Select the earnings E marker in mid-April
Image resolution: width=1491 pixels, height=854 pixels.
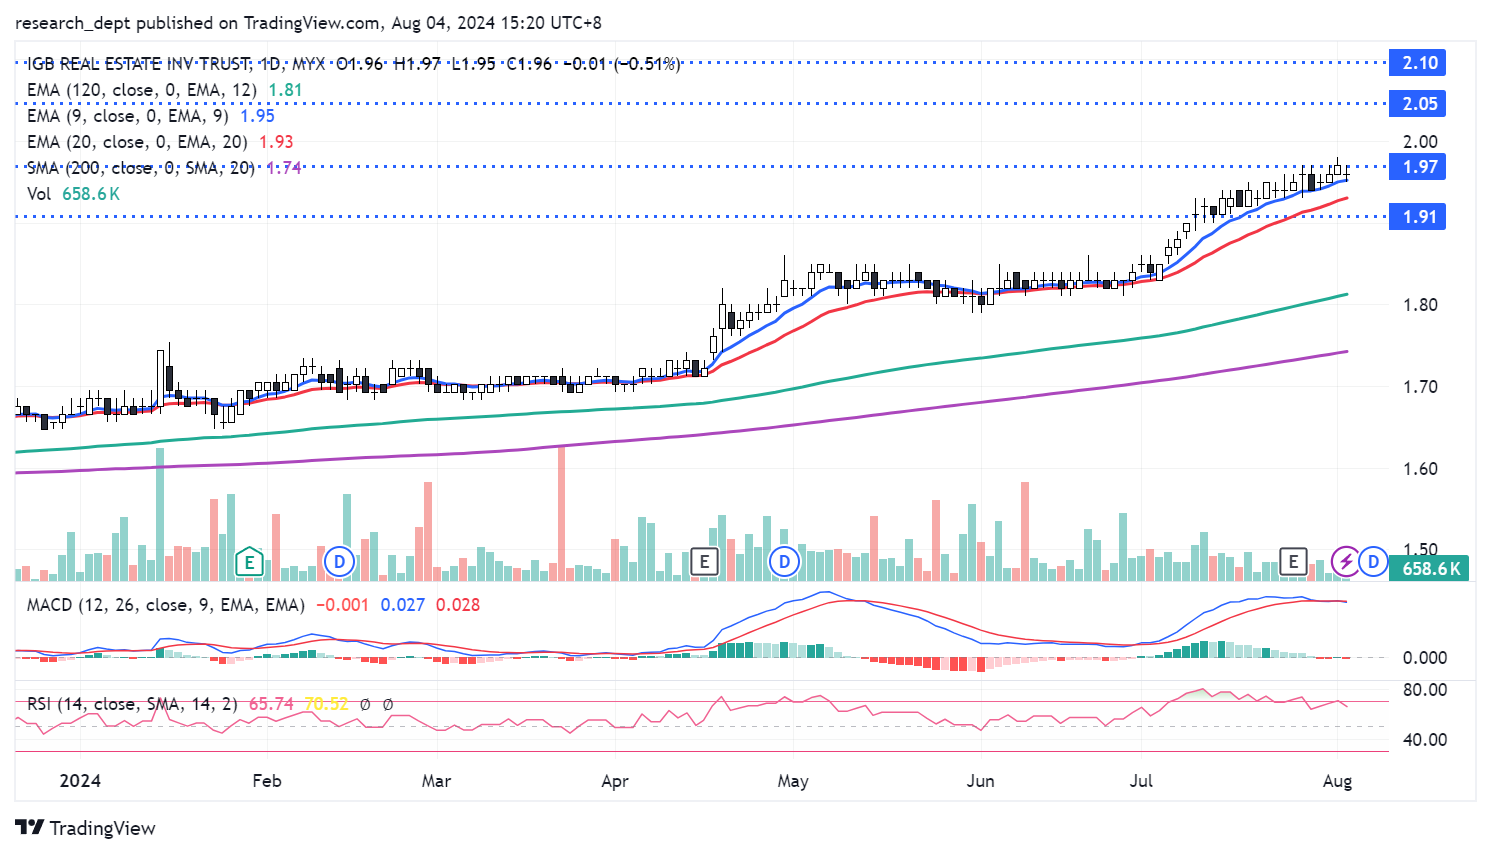click(704, 562)
